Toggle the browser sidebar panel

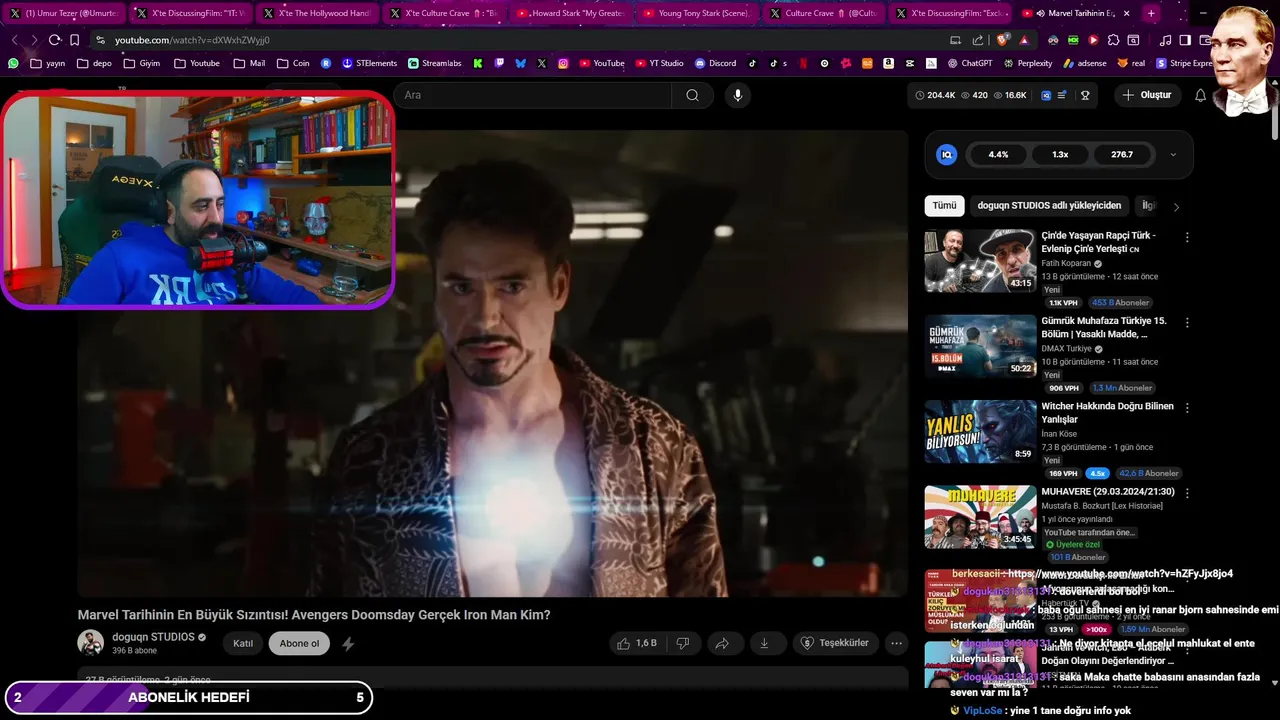point(1185,40)
